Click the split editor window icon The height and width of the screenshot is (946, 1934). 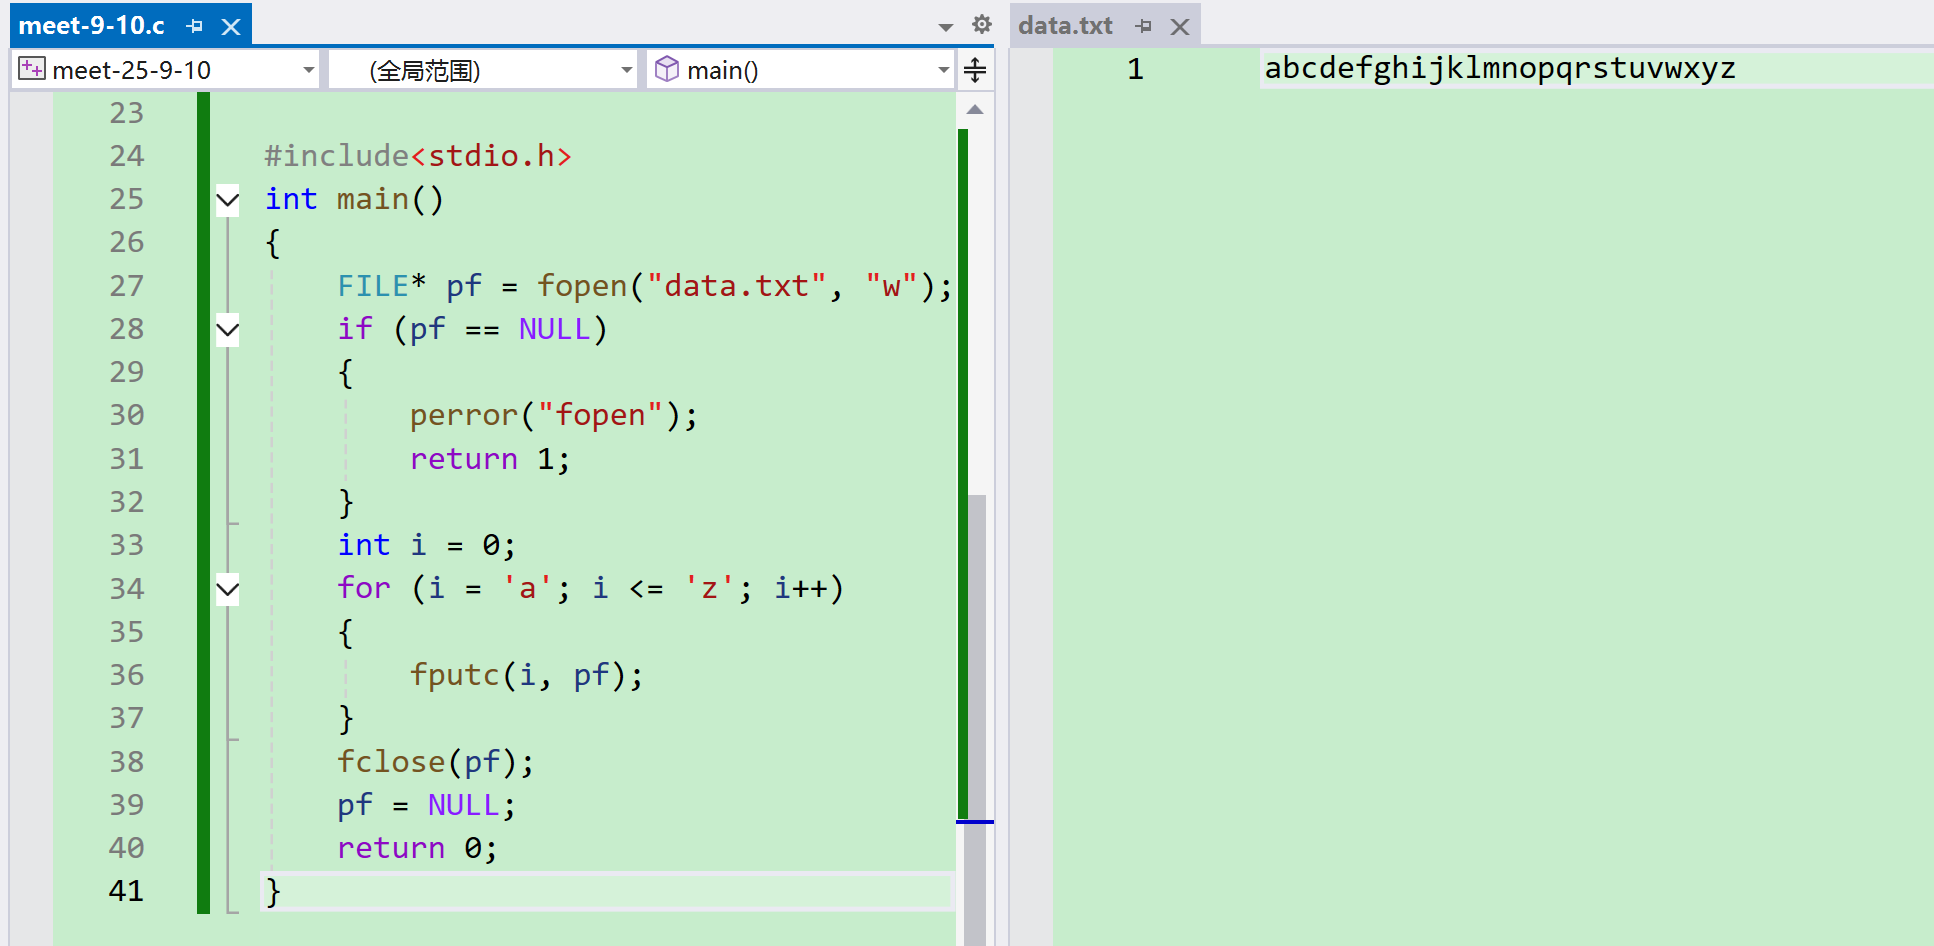point(975,70)
